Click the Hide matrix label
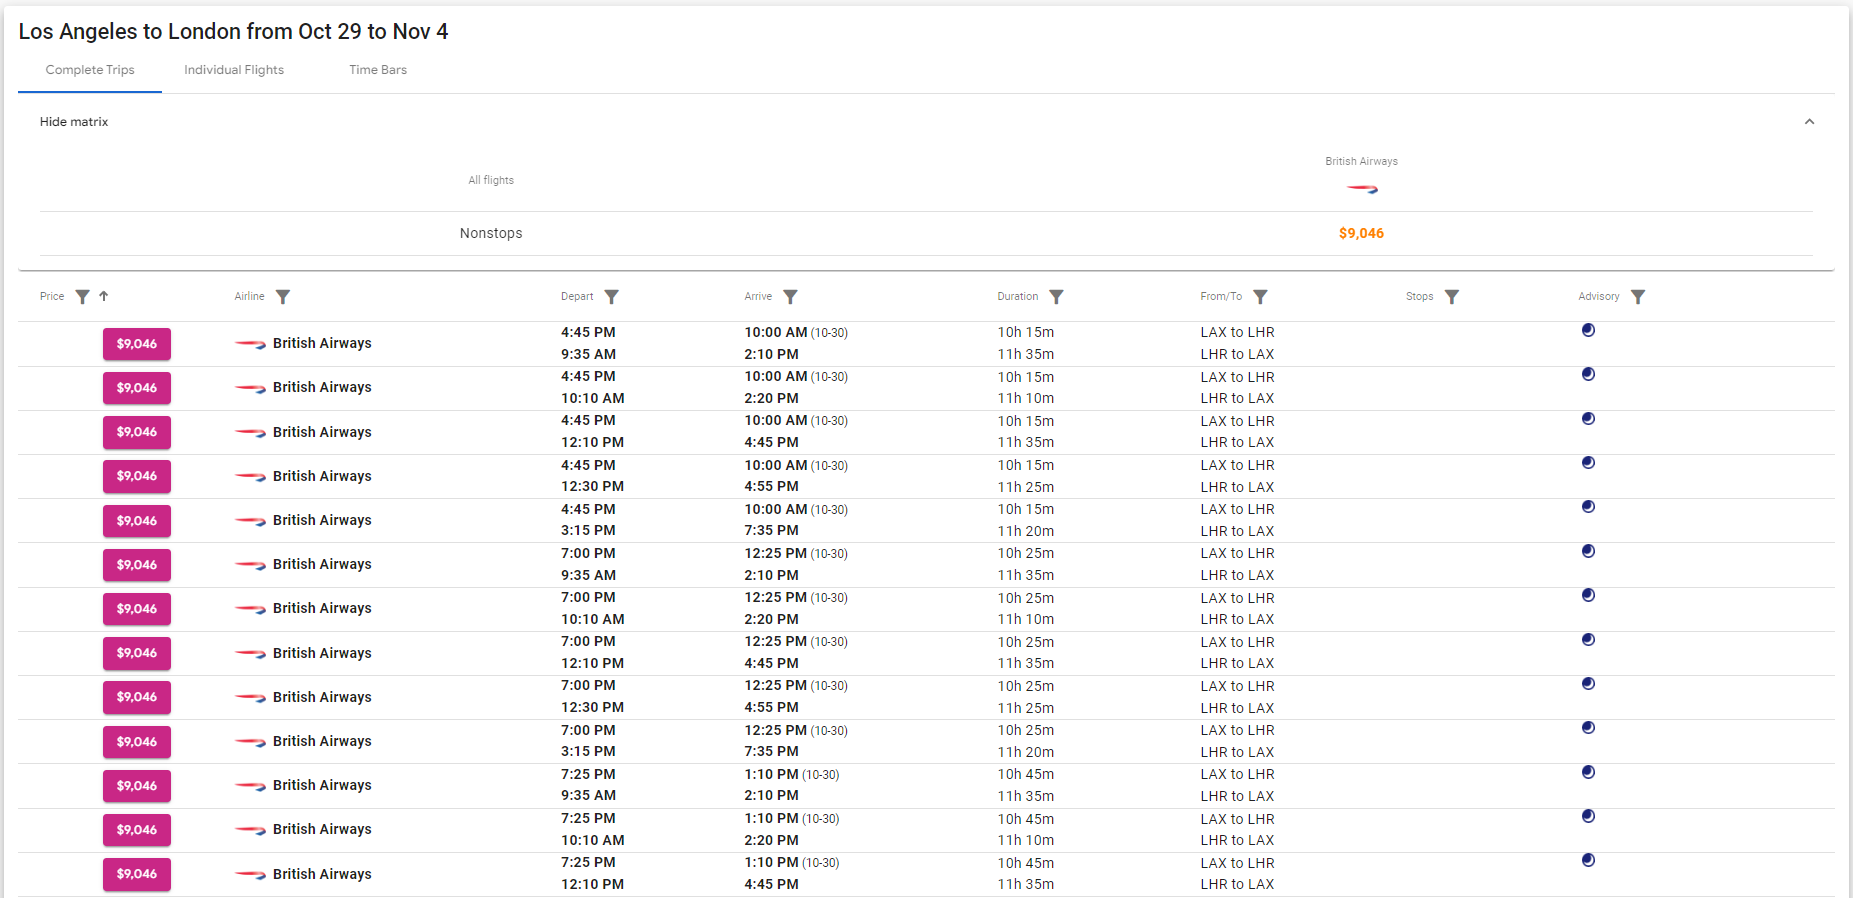 click(74, 122)
